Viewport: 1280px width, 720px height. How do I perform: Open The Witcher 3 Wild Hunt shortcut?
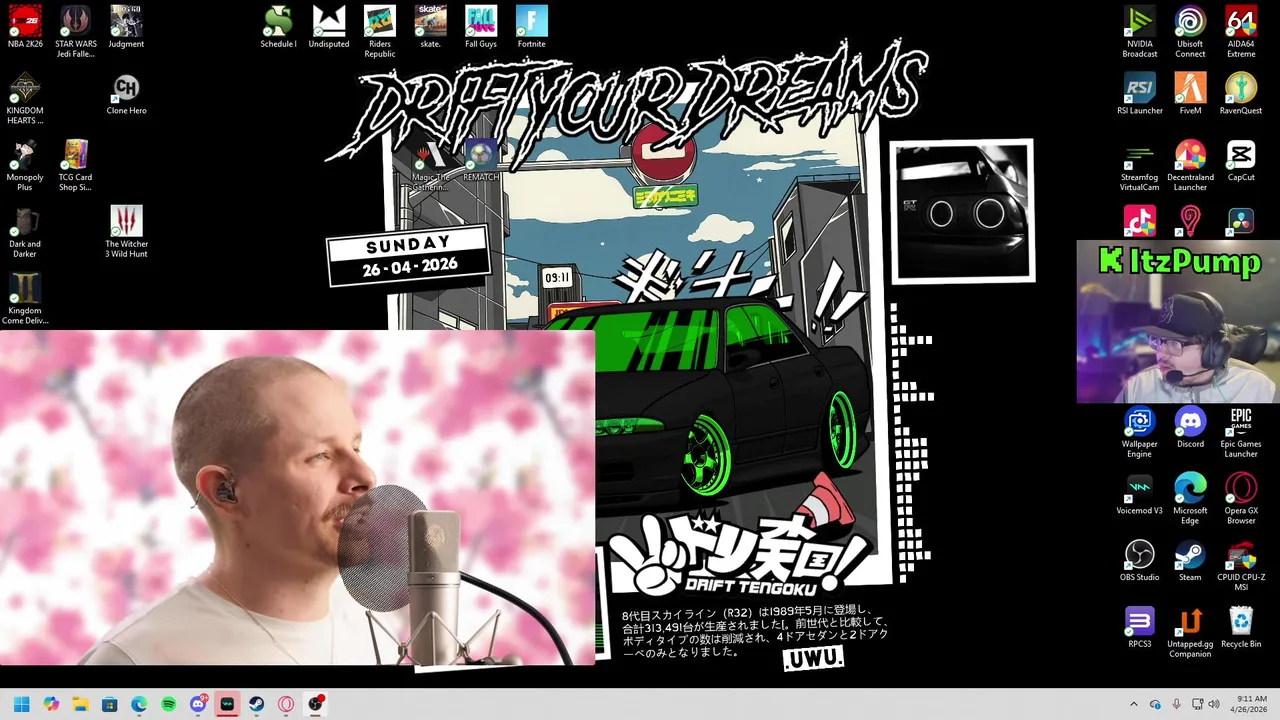coord(126,232)
